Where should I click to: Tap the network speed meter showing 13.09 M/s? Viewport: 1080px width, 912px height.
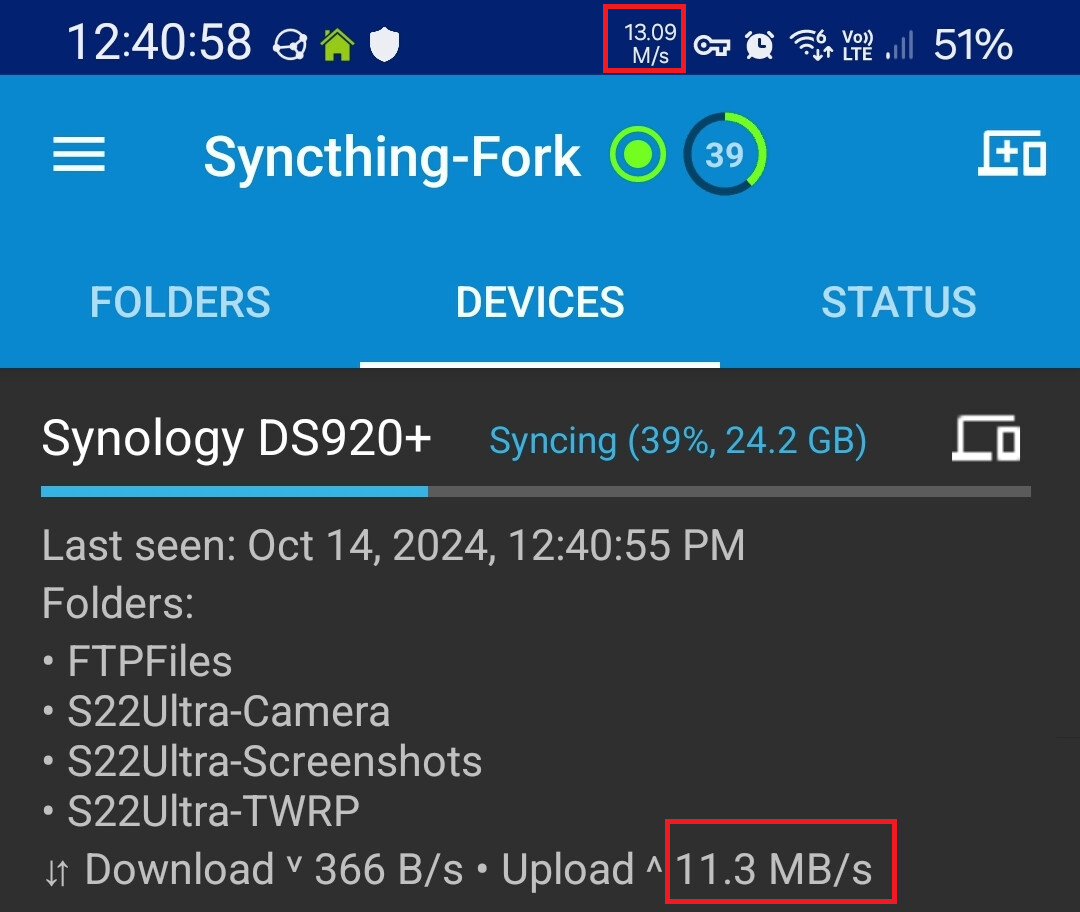643,42
